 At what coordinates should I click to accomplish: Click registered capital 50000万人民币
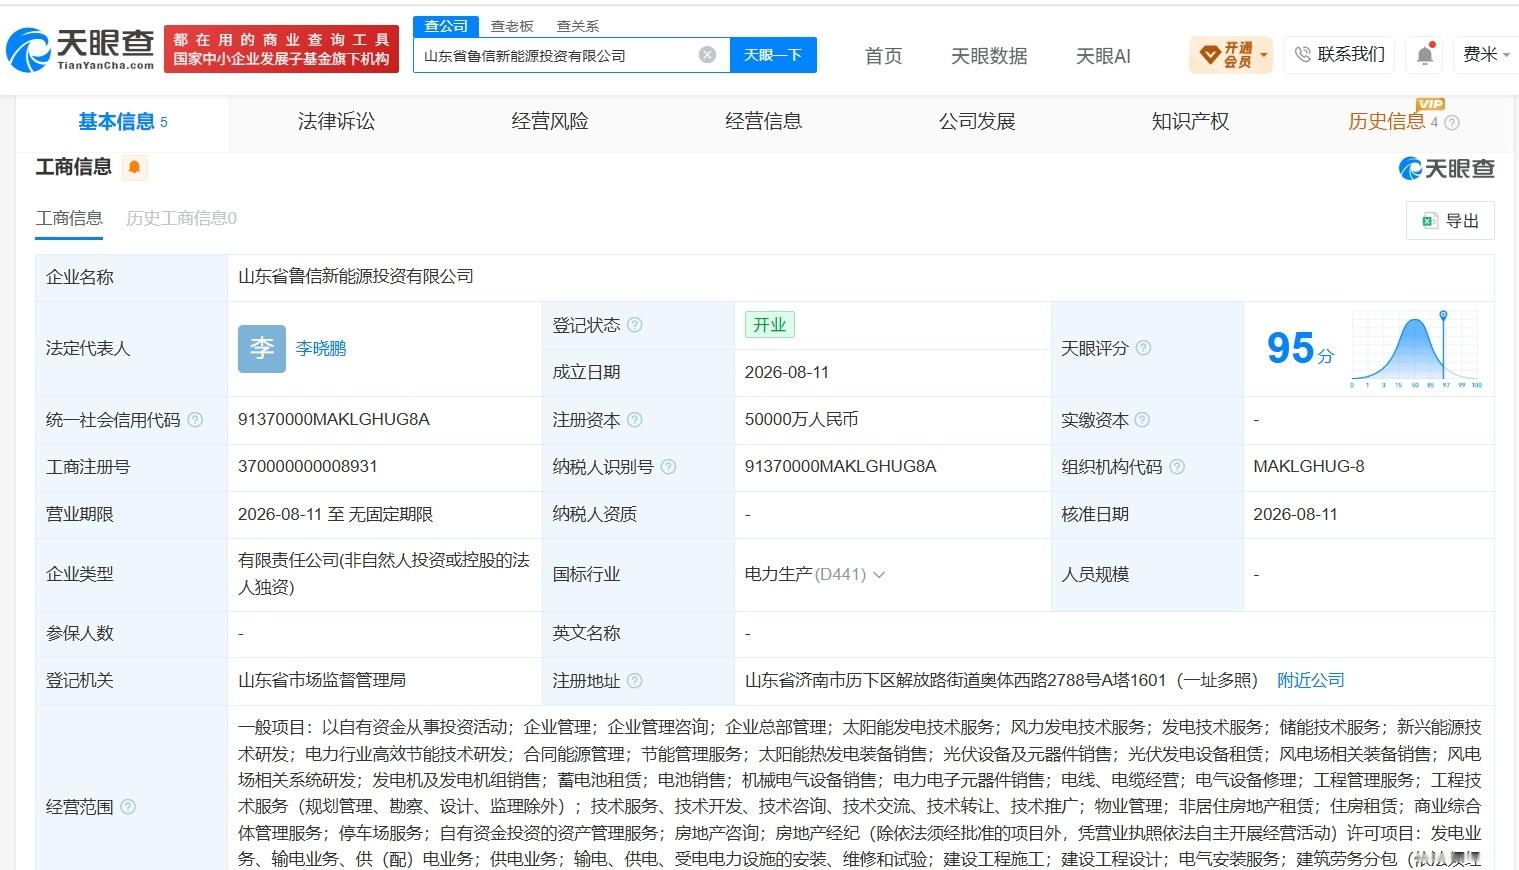coord(802,419)
